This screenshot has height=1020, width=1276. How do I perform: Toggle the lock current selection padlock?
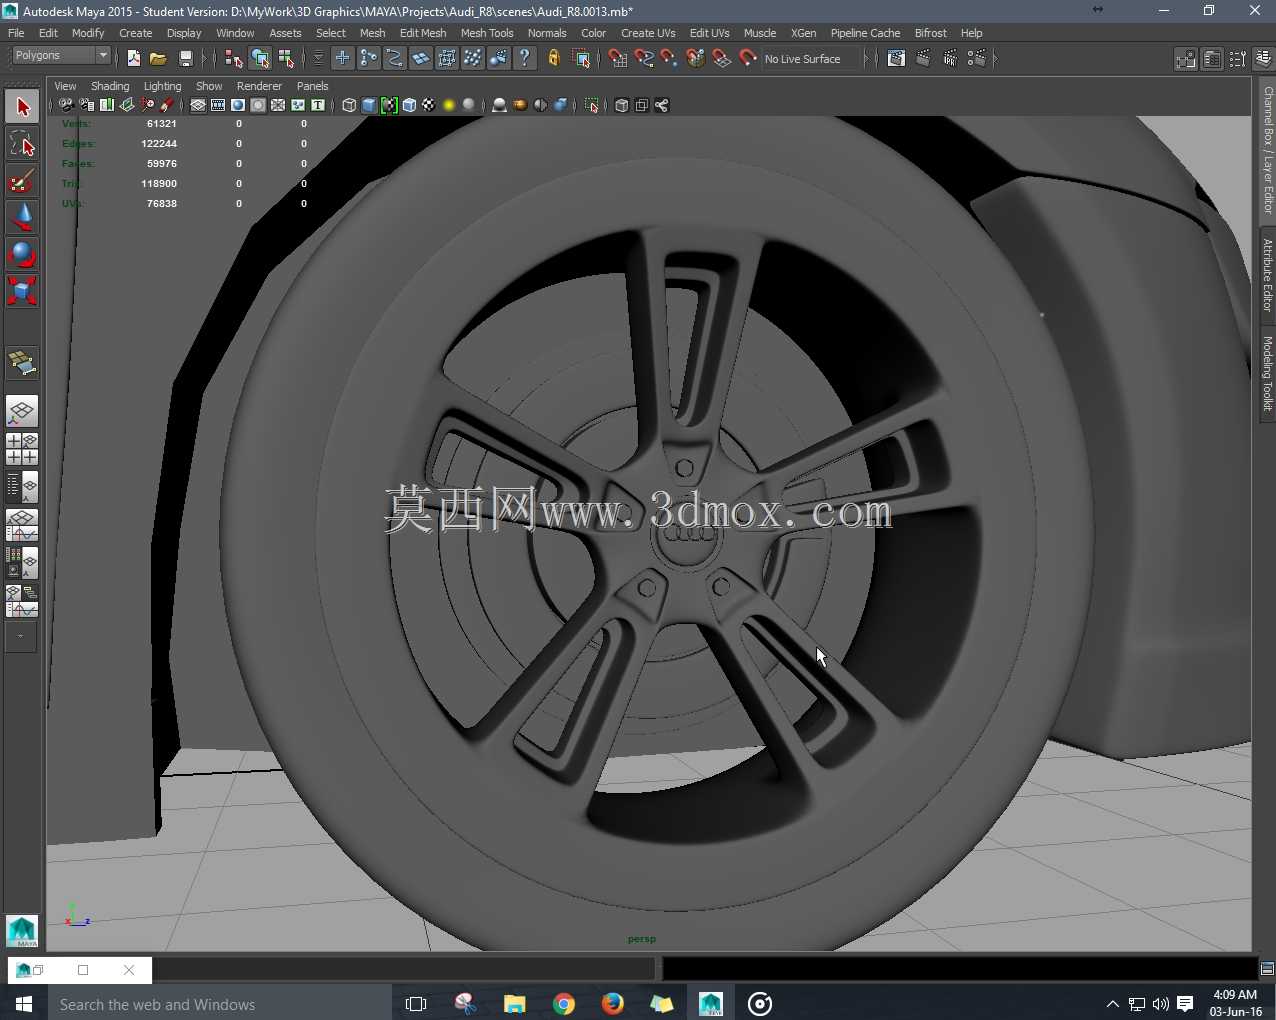[x=554, y=59]
